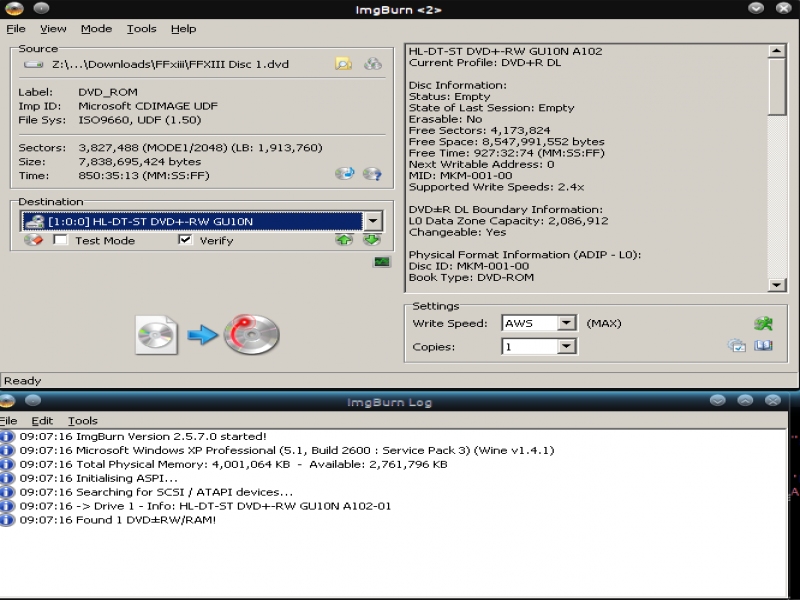Click the image information question-mark disc icon
The height and width of the screenshot is (600, 800).
pos(373,173)
